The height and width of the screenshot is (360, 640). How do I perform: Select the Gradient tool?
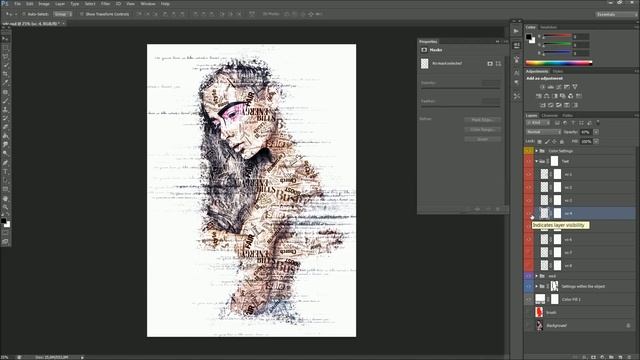pyautogui.click(x=5, y=136)
